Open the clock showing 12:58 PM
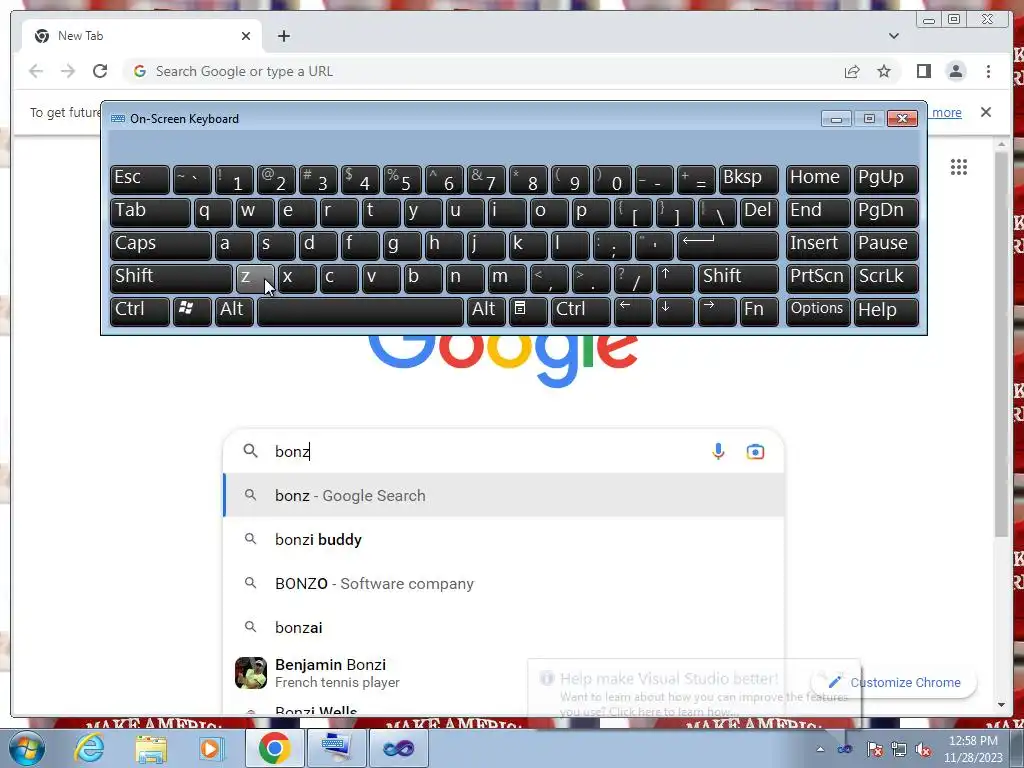The height and width of the screenshot is (768, 1024). [x=973, y=749]
